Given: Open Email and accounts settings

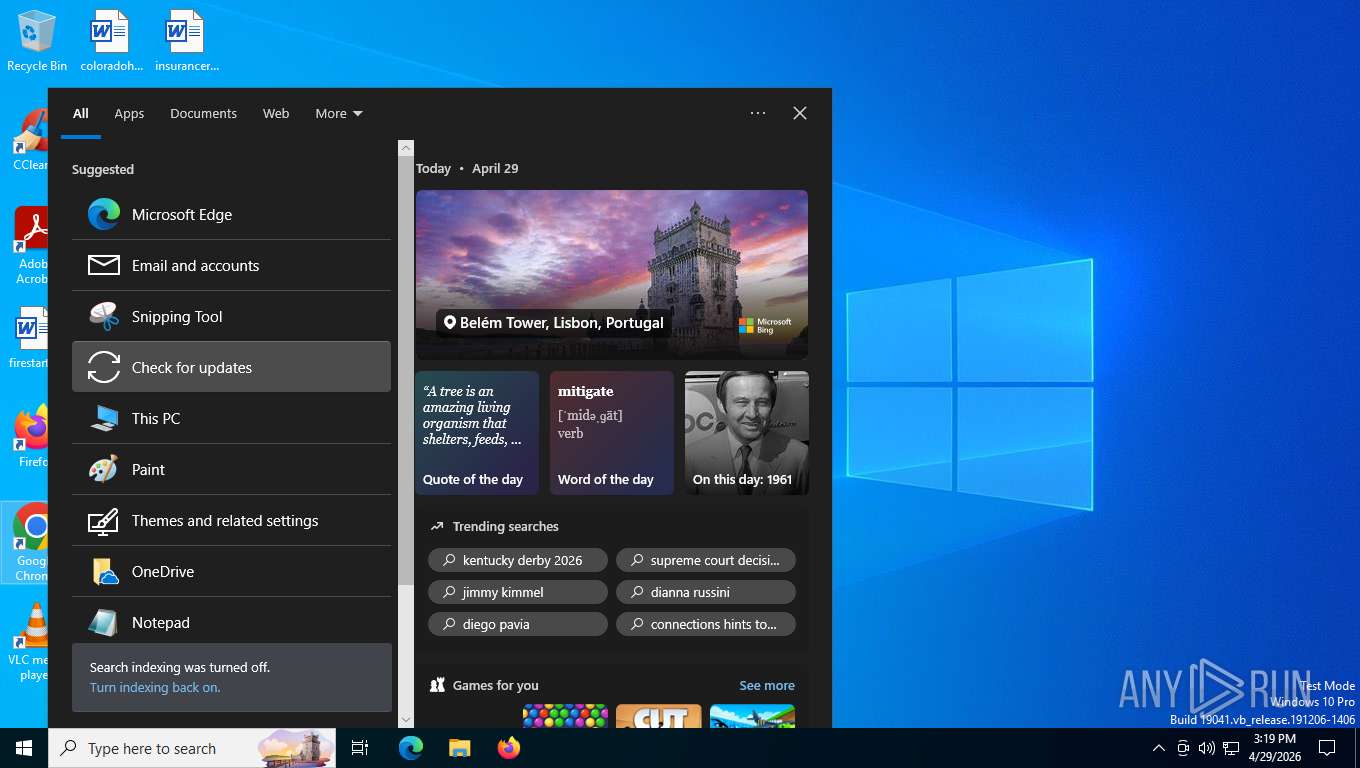Looking at the screenshot, I should click(231, 265).
